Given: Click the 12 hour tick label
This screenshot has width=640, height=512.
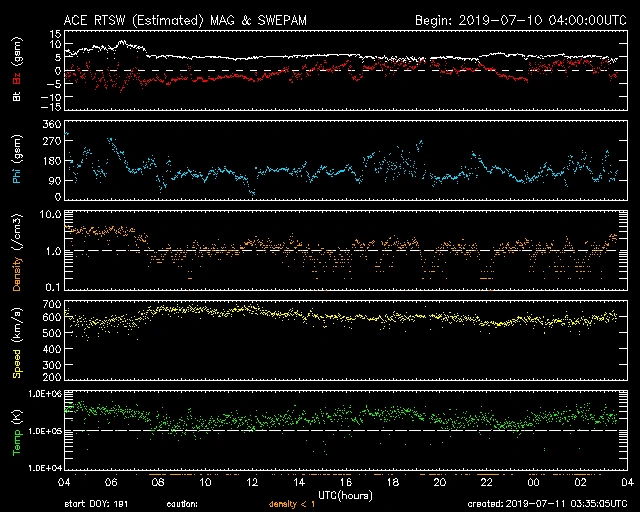Looking at the screenshot, I should [x=254, y=482].
